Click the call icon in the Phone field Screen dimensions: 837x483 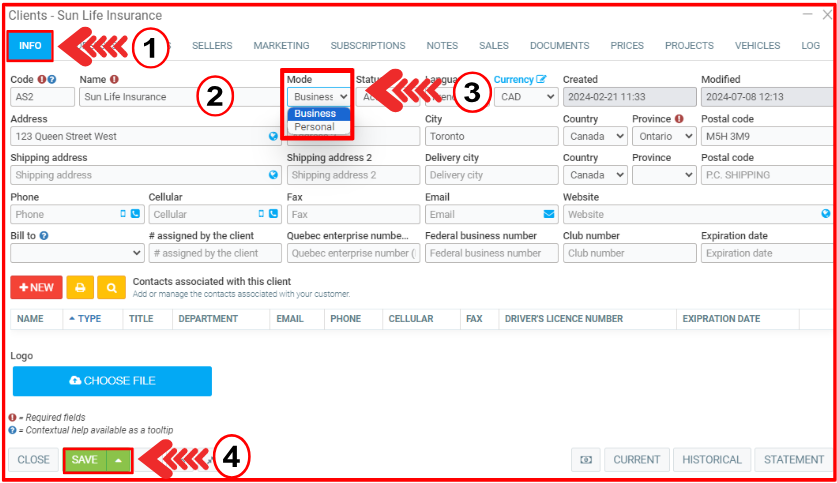click(135, 214)
